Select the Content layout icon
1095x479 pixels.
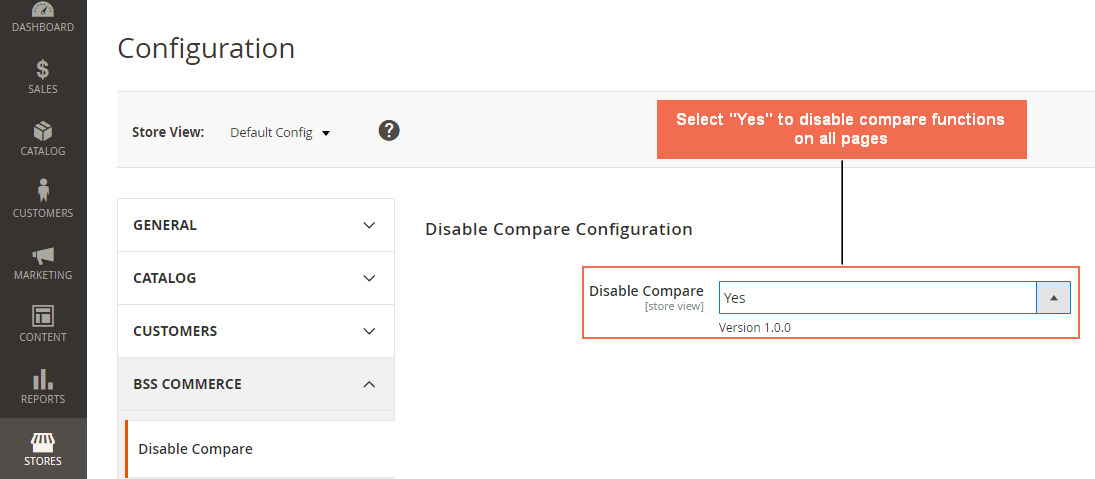click(x=43, y=316)
